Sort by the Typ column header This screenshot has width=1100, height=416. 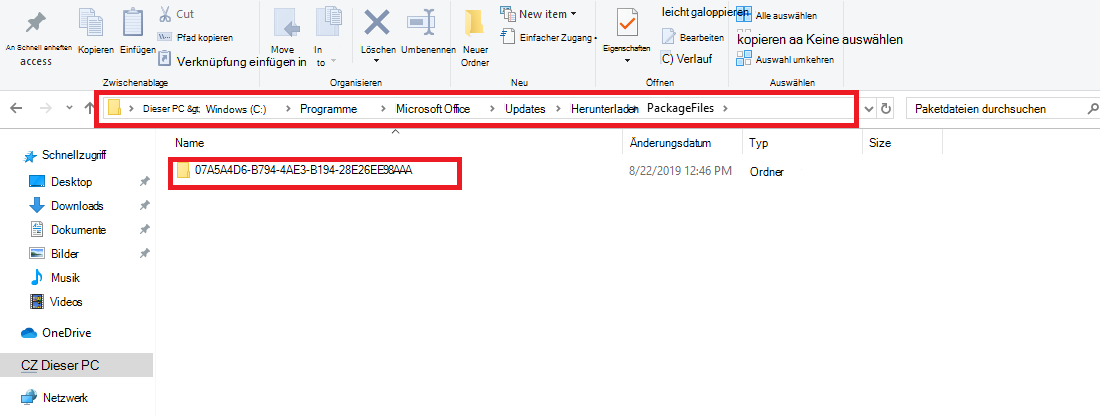point(758,142)
